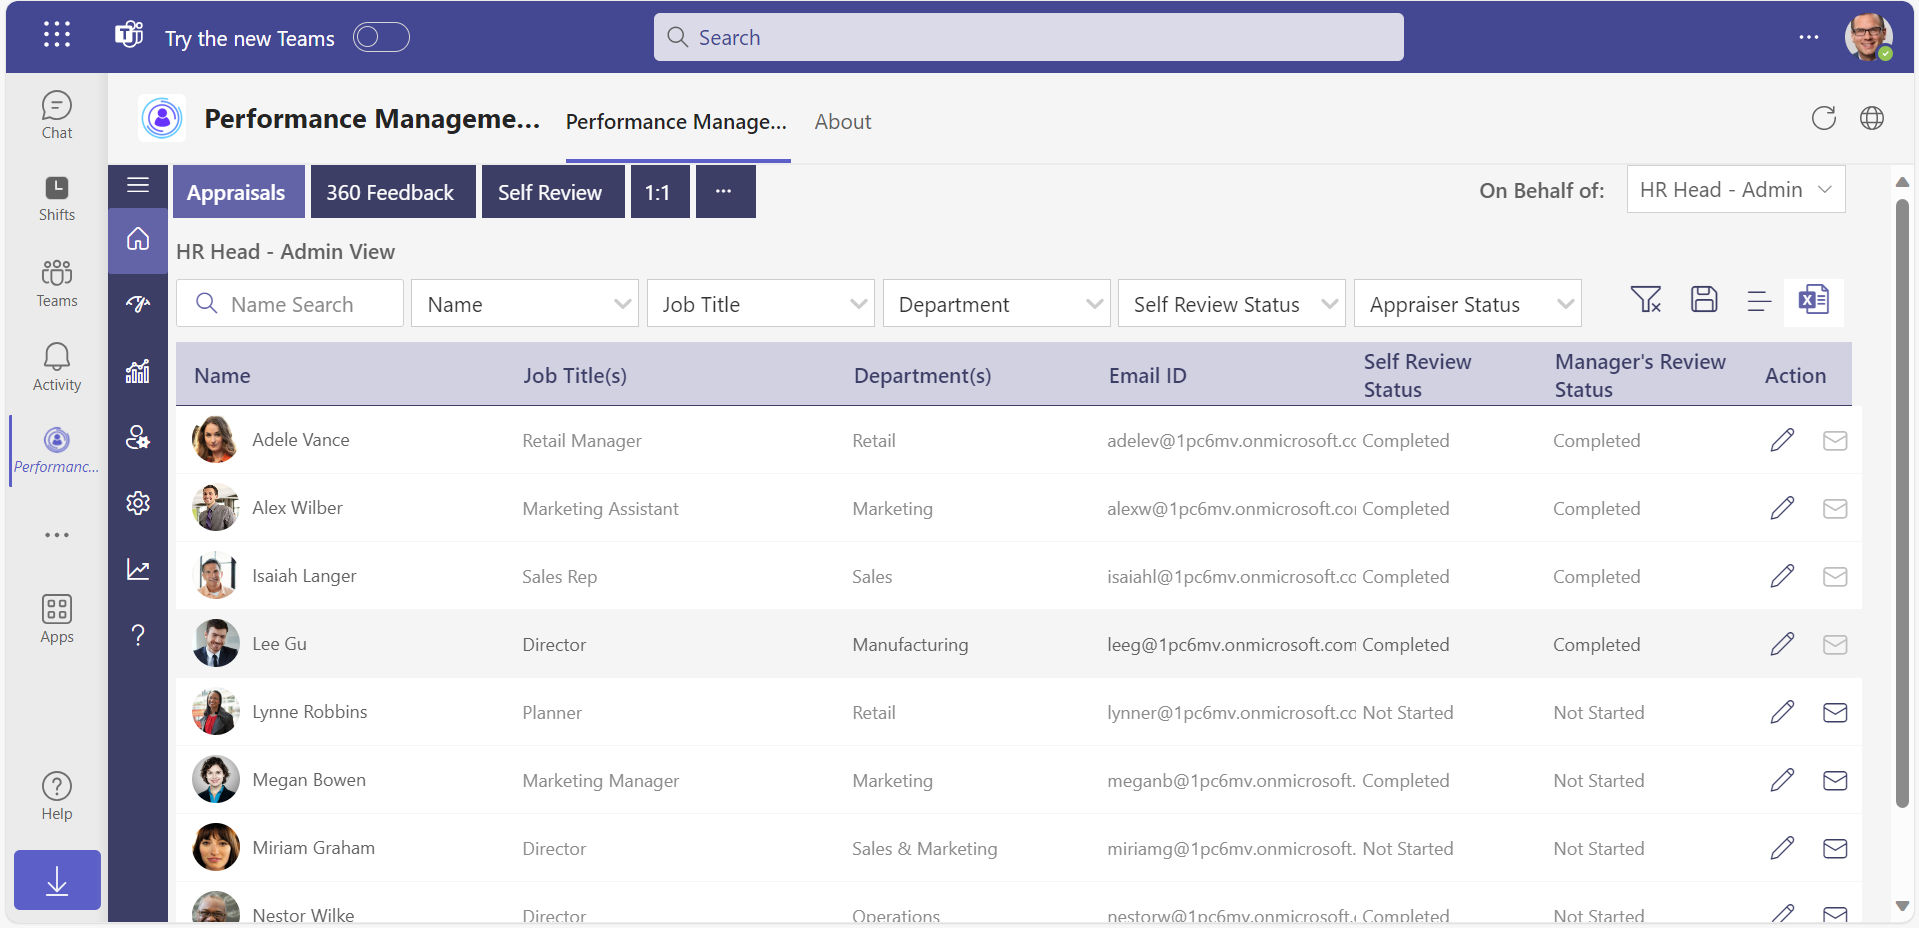Edit Lee Gu's appraisal with pencil
Viewport: 1919px width, 928px height.
pos(1782,644)
